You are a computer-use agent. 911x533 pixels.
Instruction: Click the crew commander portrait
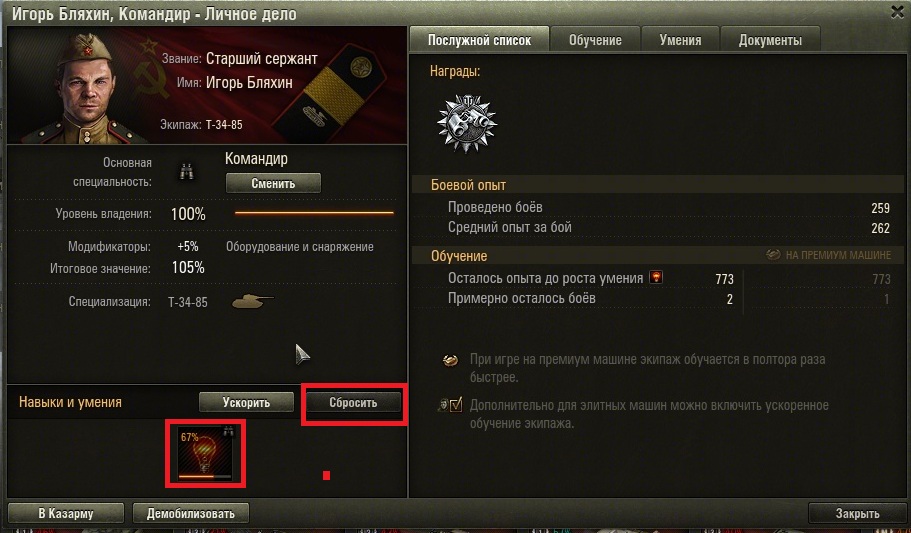click(91, 87)
